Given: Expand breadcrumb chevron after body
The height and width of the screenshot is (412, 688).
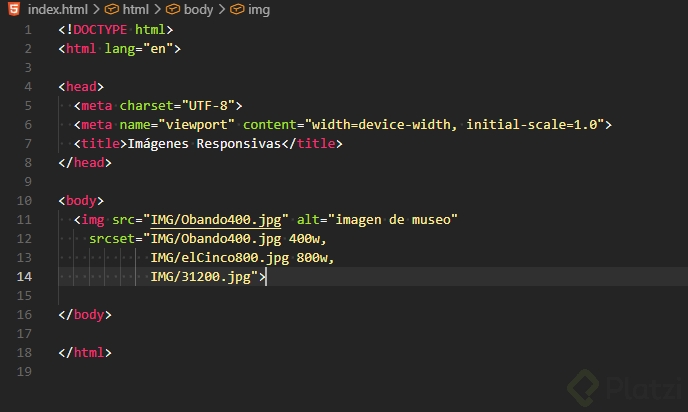Looking at the screenshot, I should point(222,9).
